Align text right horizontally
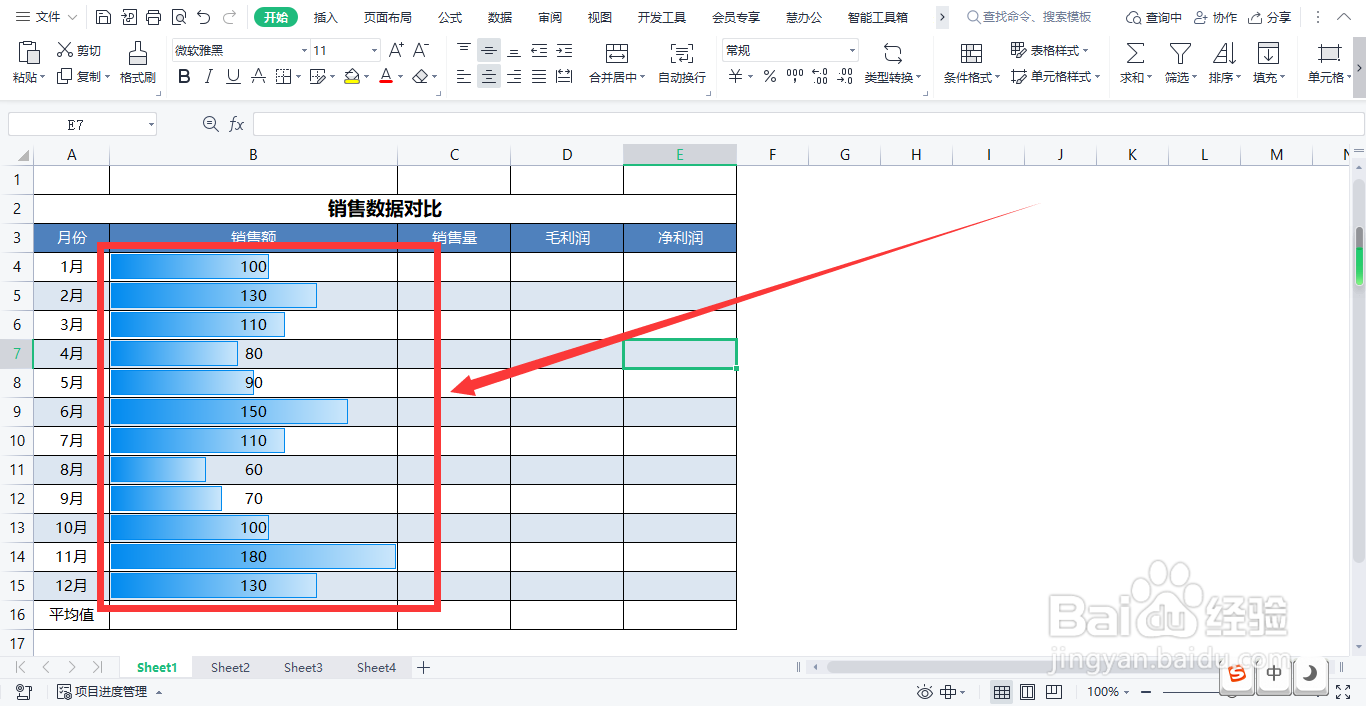 pos(514,76)
